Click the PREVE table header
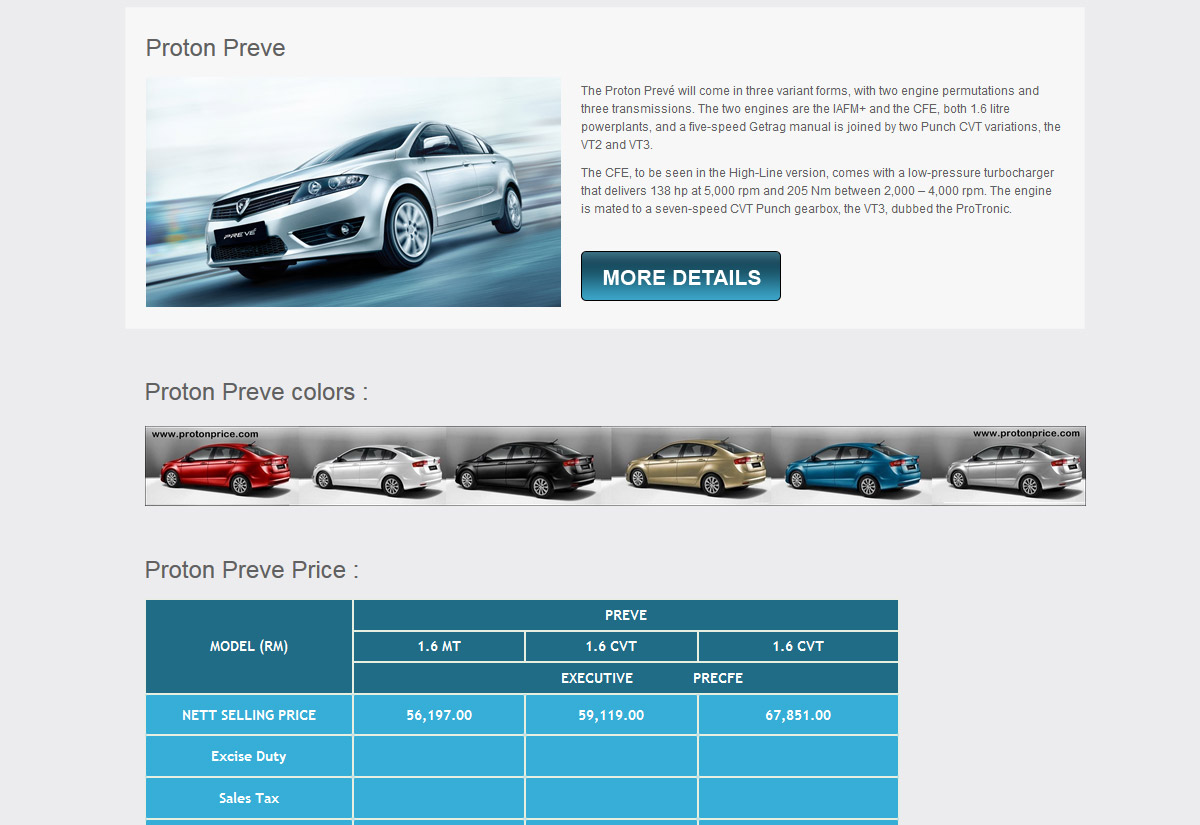Image resolution: width=1200 pixels, height=825 pixels. click(626, 615)
